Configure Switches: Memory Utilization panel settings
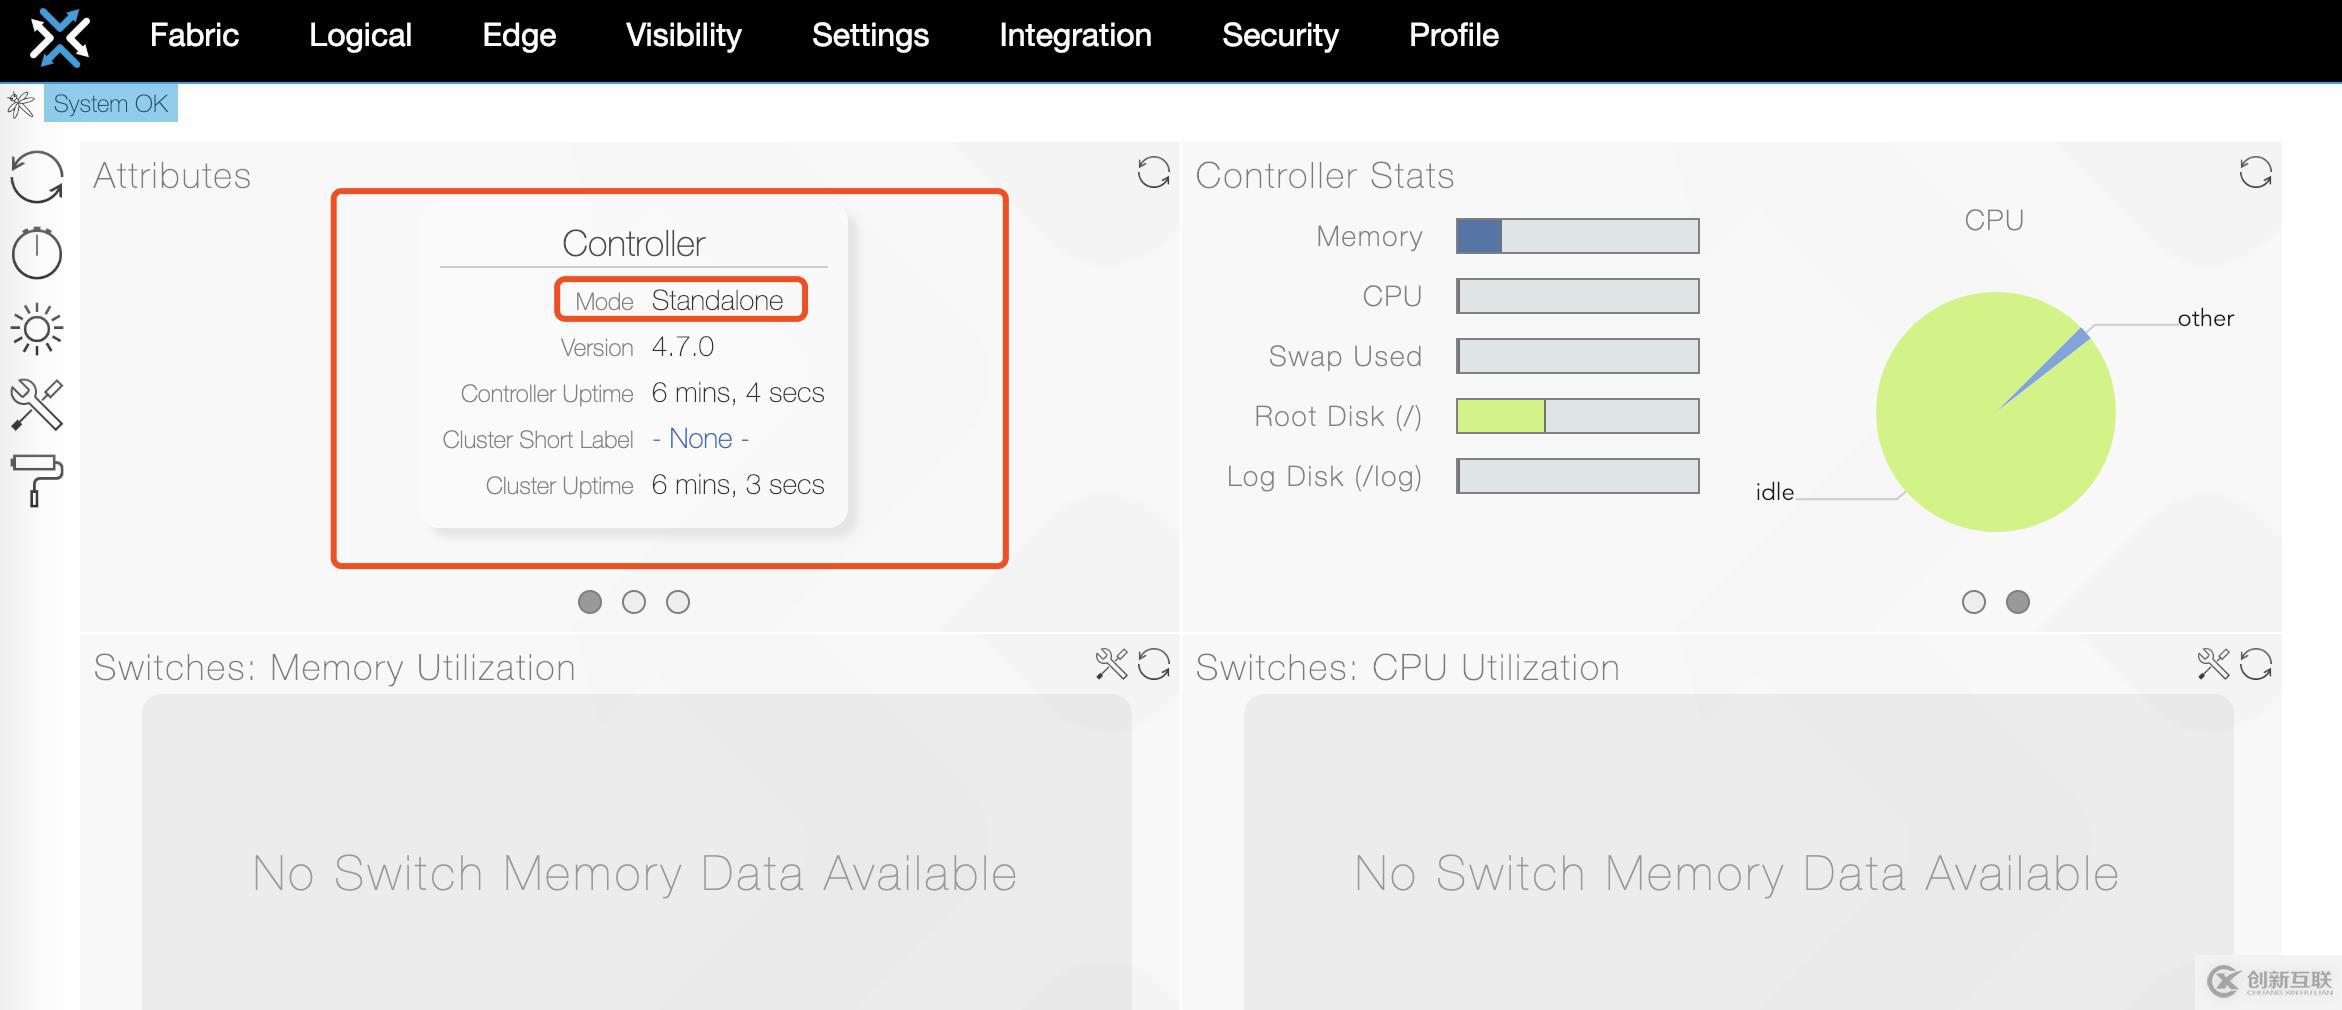Screen dimensions: 2342x1010 tap(1111, 664)
